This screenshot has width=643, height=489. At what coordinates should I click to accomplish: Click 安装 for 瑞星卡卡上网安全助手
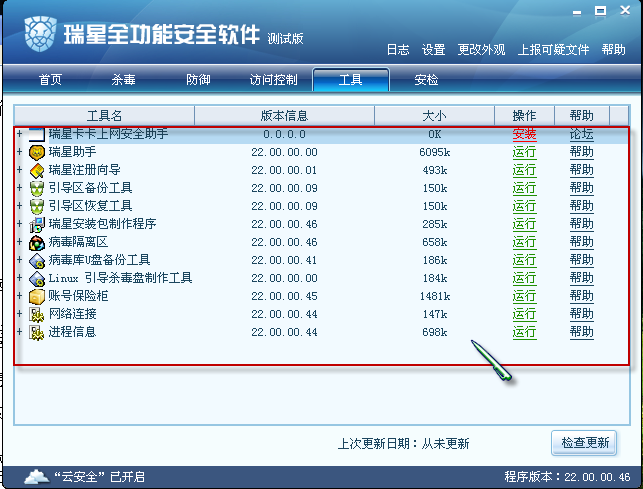click(x=524, y=134)
